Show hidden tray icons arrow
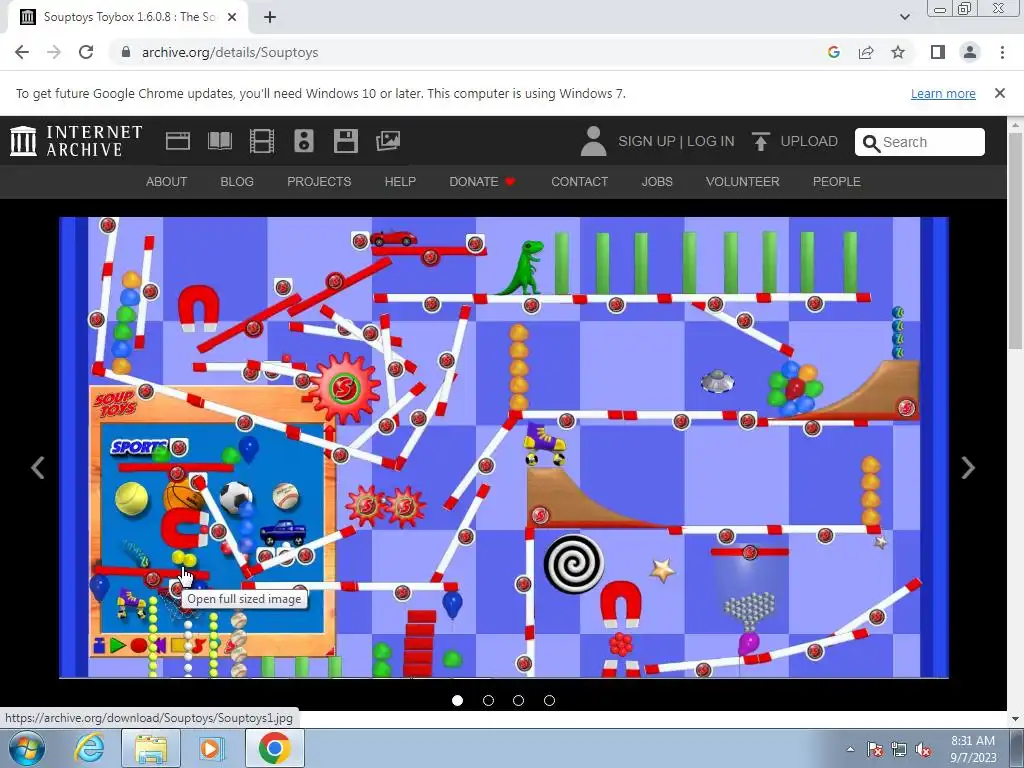1024x768 pixels. point(850,749)
